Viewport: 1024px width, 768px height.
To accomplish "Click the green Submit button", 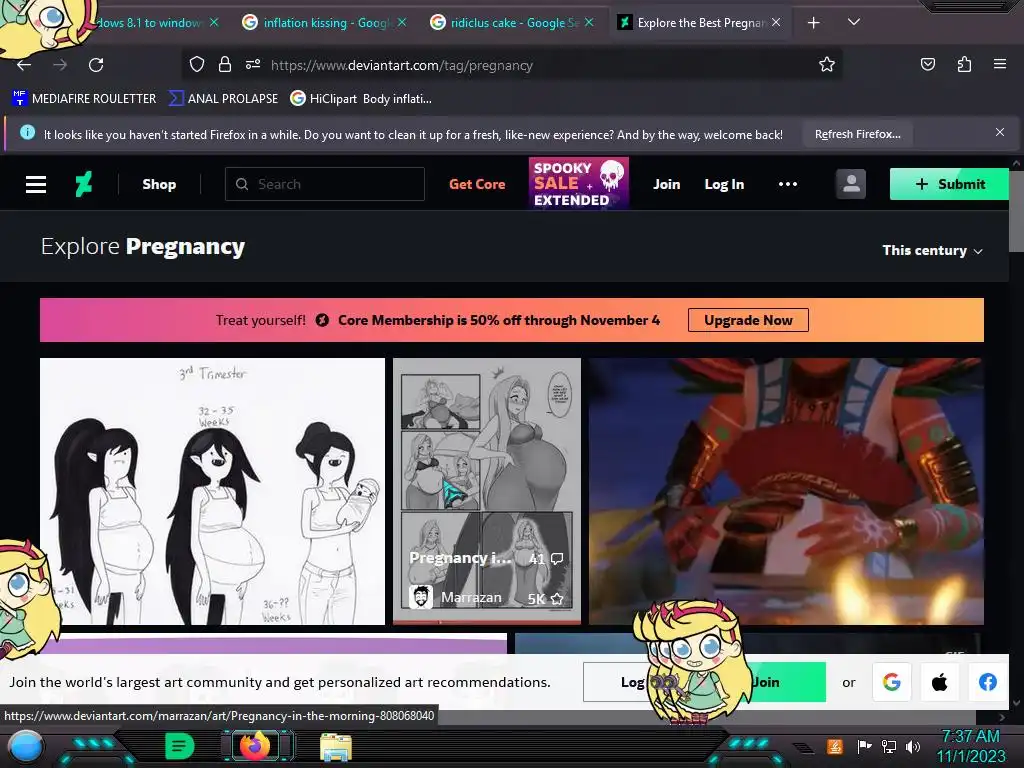I will tap(950, 184).
